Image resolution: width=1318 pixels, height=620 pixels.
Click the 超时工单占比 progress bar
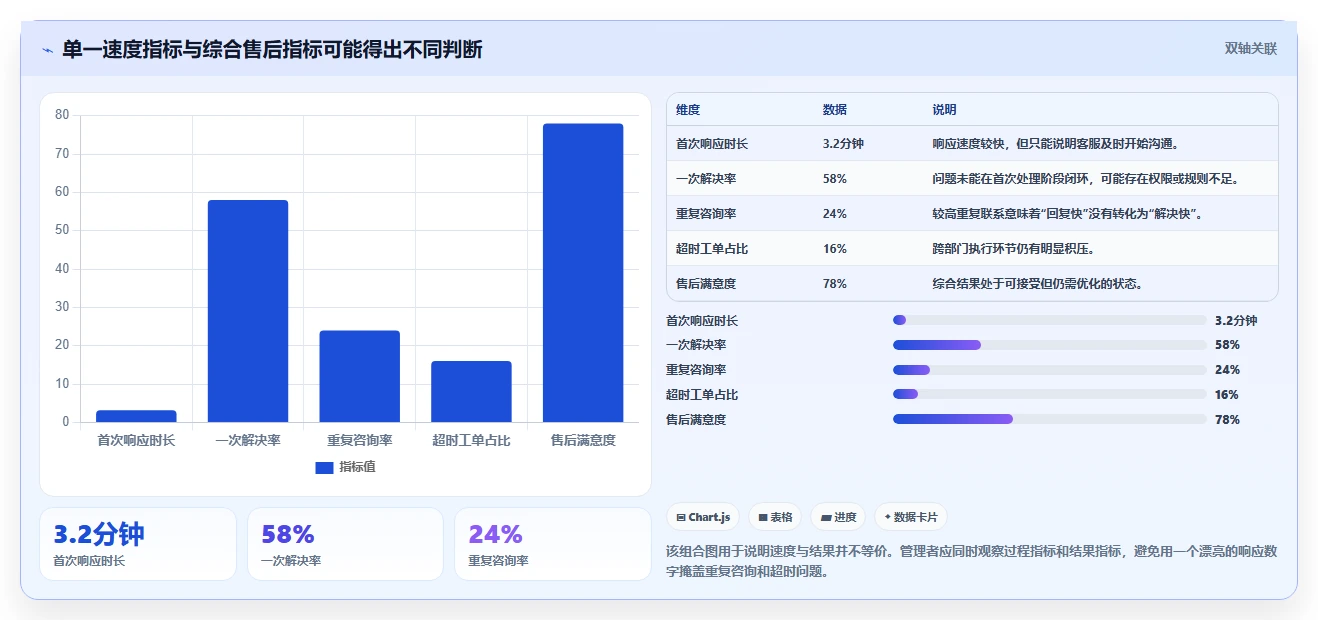click(x=1049, y=394)
